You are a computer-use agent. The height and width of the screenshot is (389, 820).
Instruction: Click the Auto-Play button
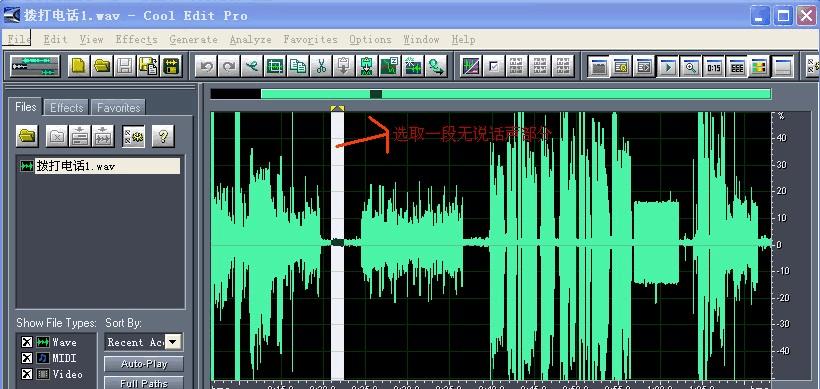(144, 364)
